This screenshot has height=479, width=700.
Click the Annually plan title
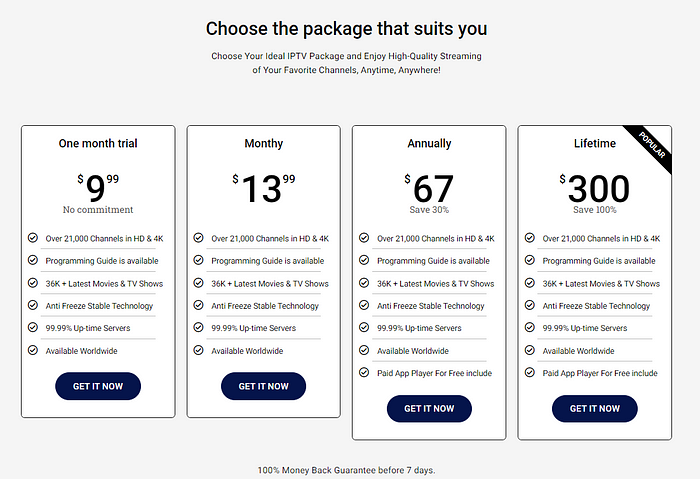(429, 143)
